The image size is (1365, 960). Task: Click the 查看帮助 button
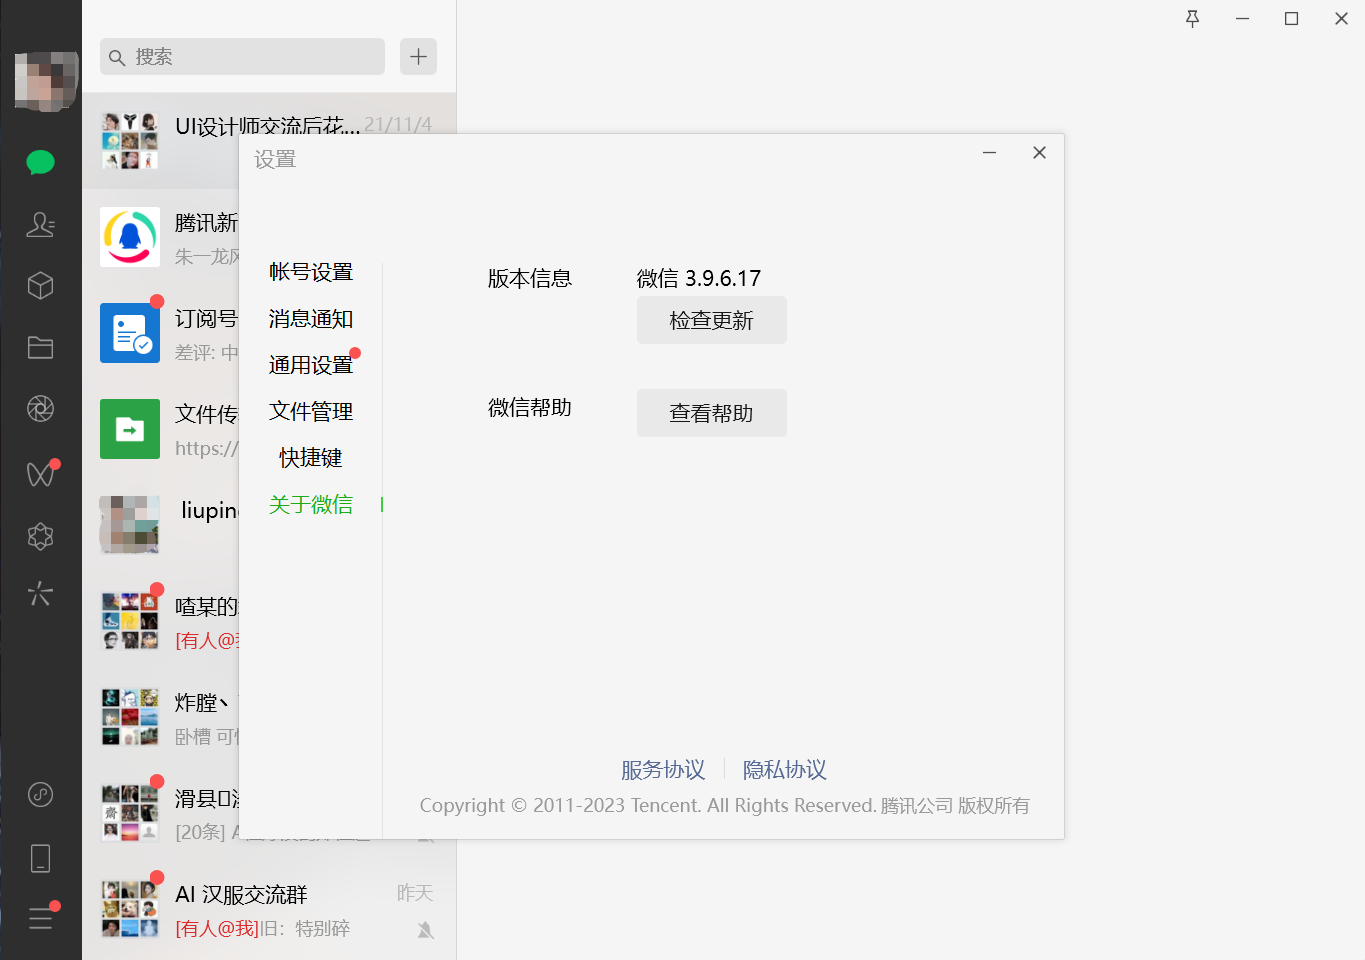pos(711,412)
